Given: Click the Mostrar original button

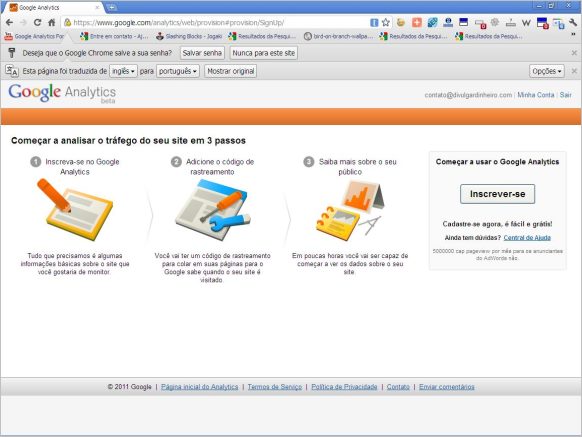Looking at the screenshot, I should [230, 71].
